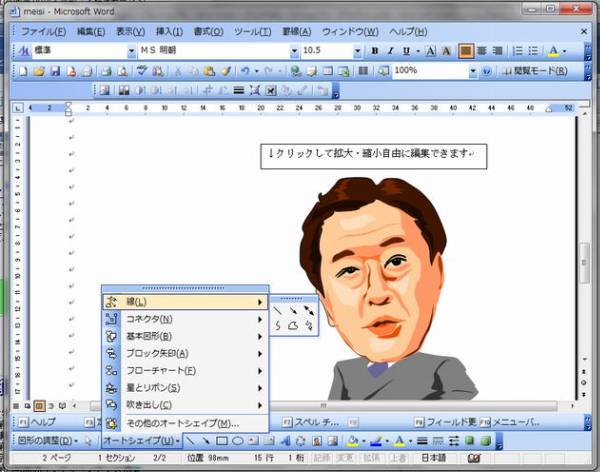Click the Bold formatting icon

[375, 51]
